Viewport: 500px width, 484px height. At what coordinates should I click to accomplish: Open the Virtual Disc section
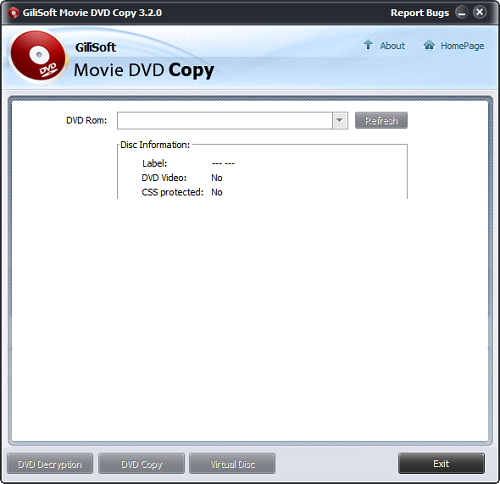point(232,464)
